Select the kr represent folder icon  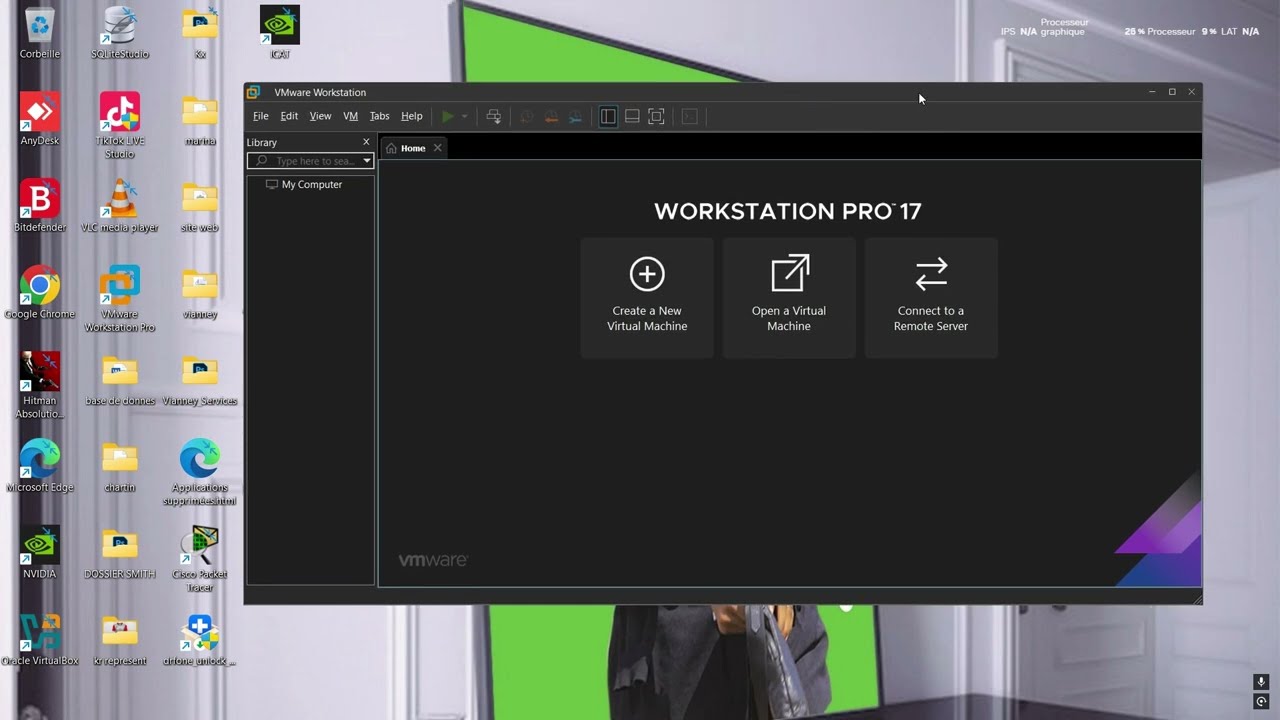[120, 639]
